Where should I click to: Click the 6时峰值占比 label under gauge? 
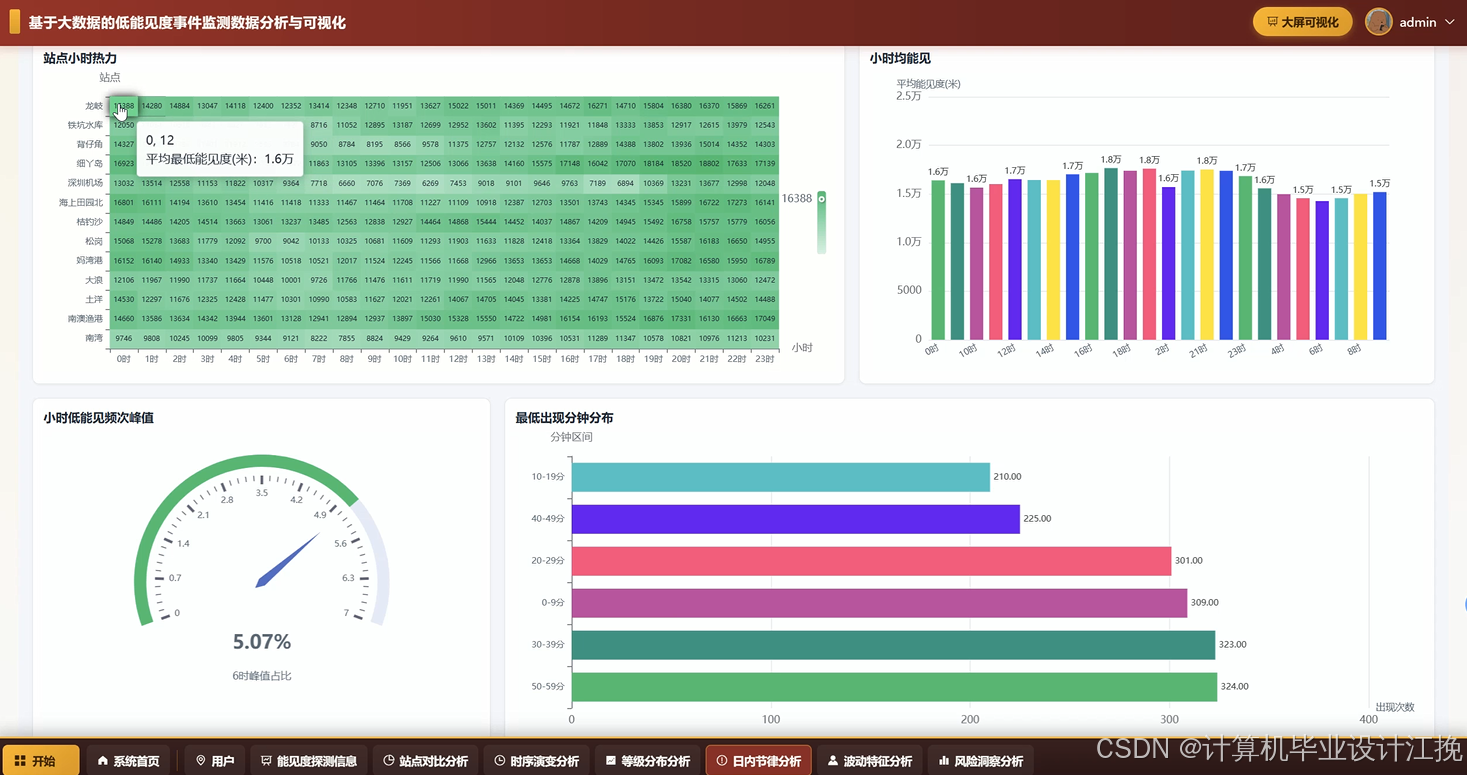[262, 676]
